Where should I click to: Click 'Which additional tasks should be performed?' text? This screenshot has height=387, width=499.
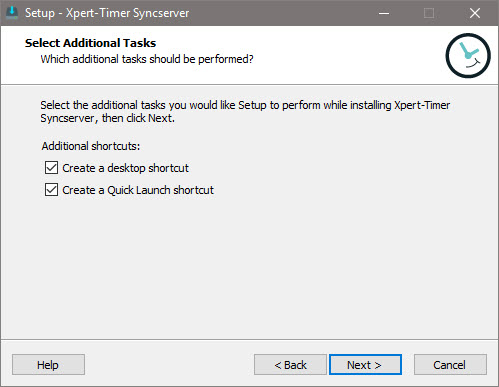147,59
